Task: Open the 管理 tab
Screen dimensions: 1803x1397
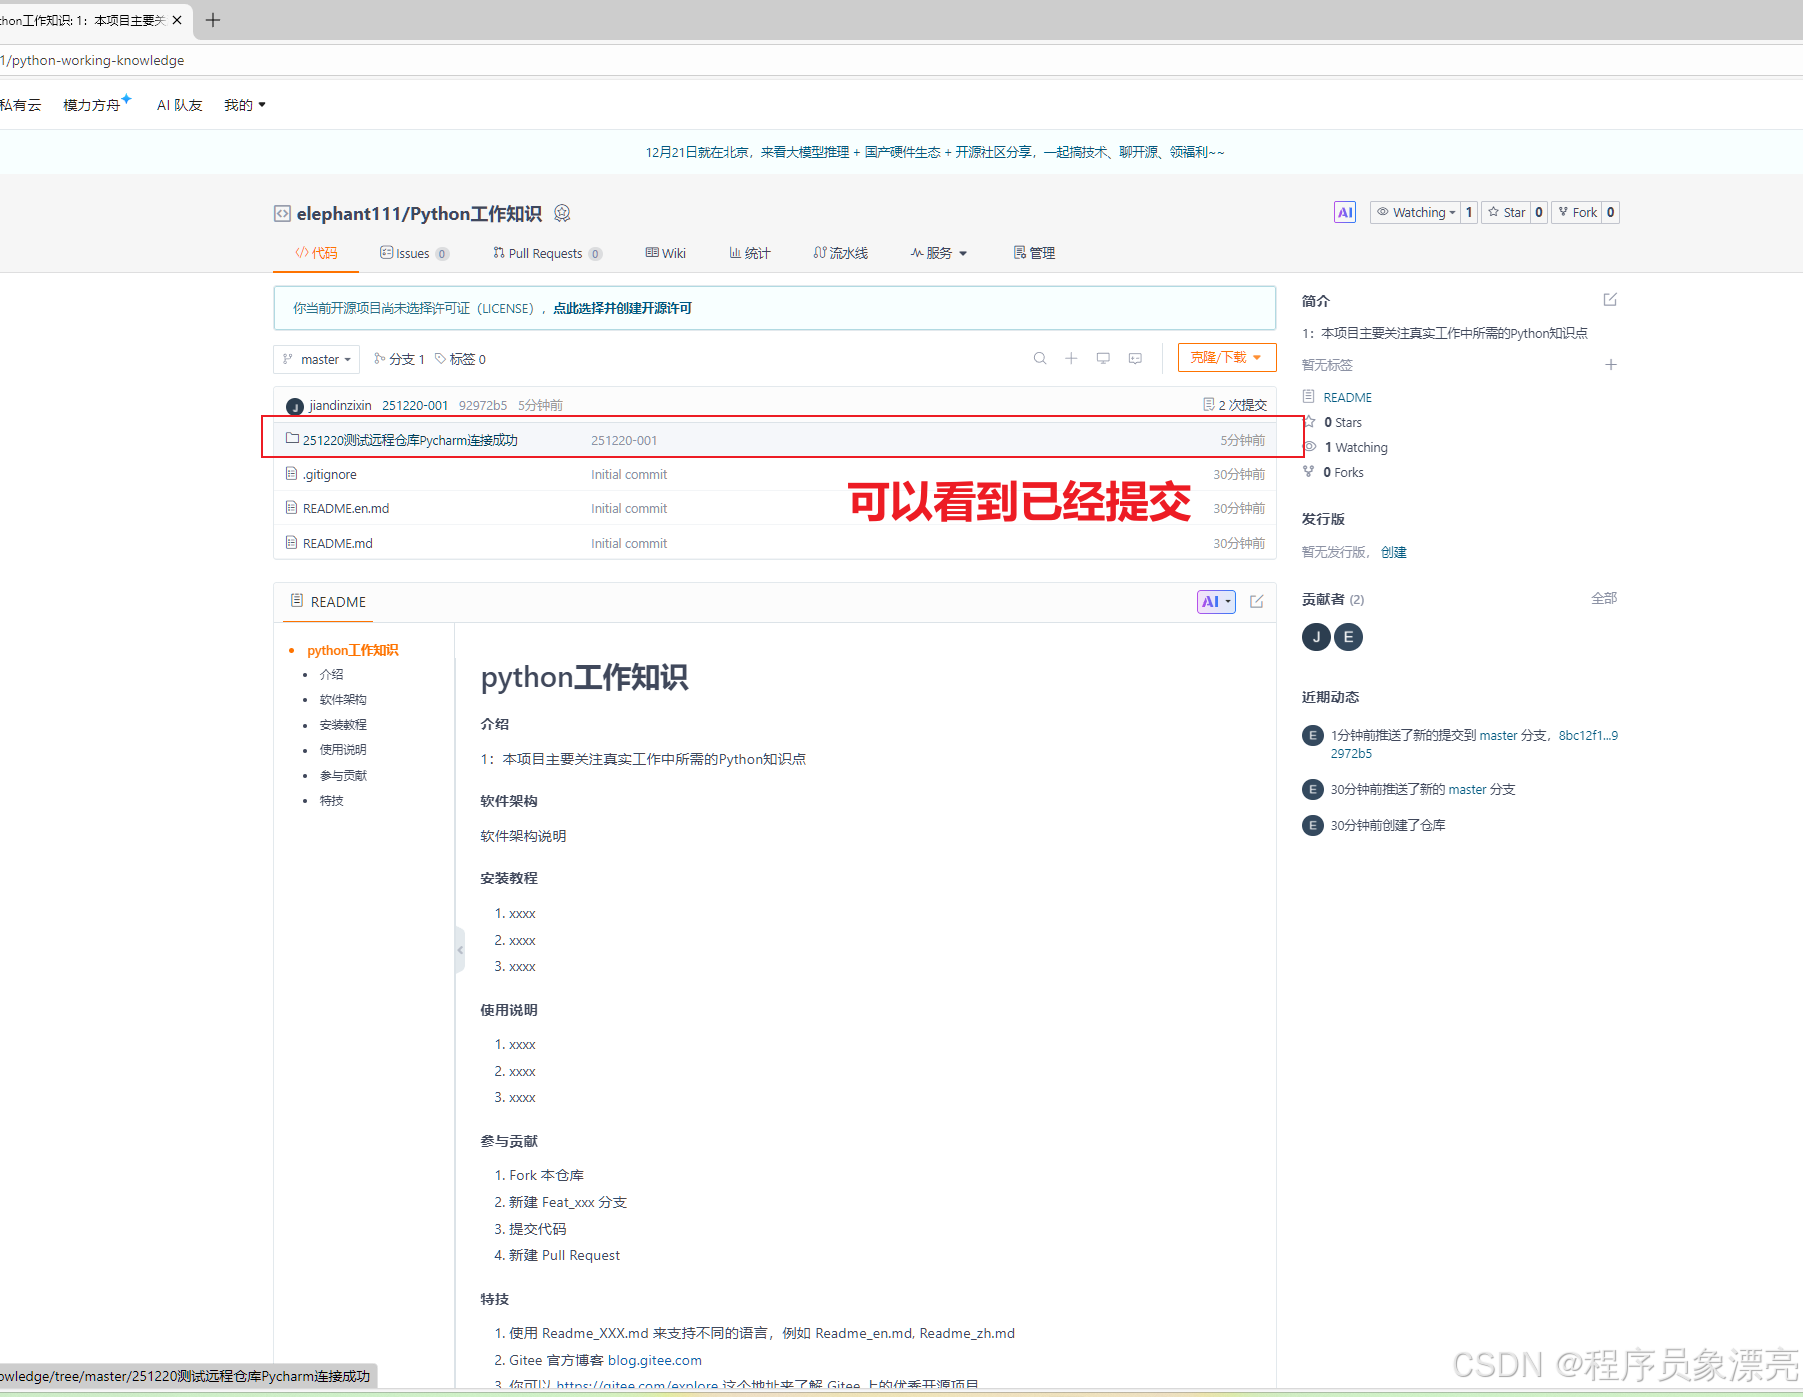Action: click(1034, 253)
